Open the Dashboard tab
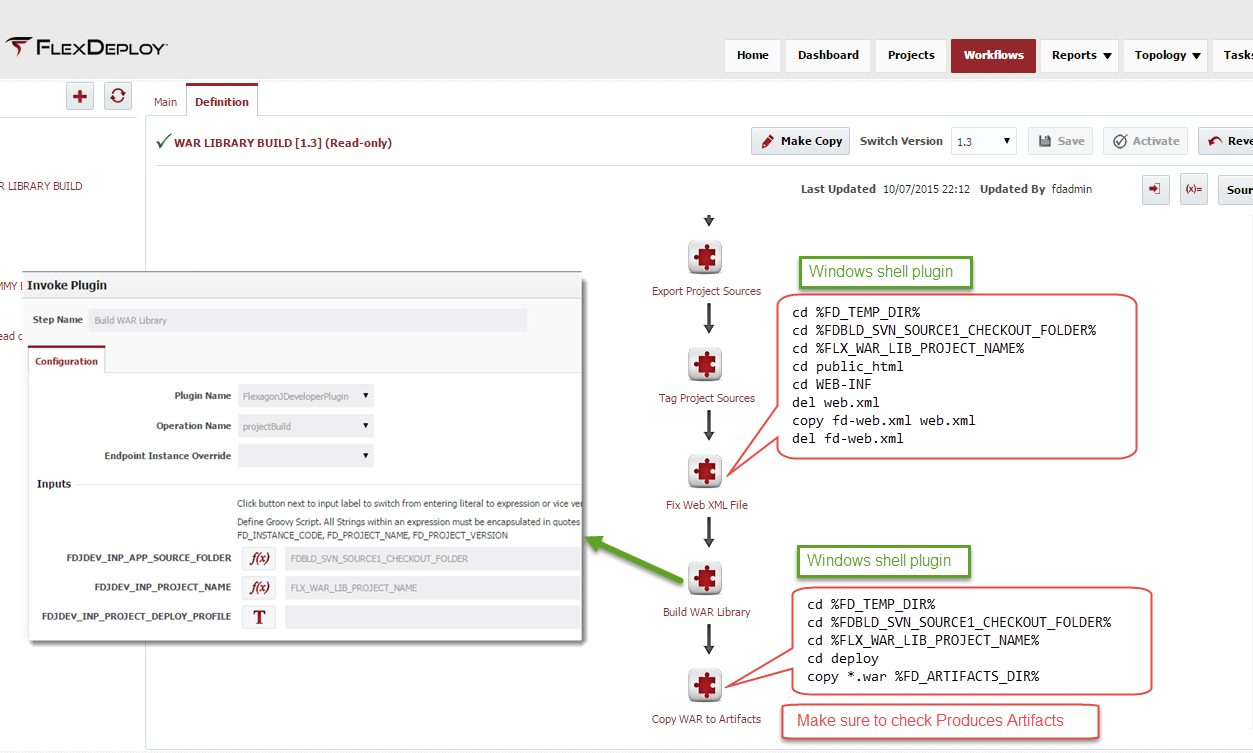Screen dimensions: 1253x753 click(828, 55)
